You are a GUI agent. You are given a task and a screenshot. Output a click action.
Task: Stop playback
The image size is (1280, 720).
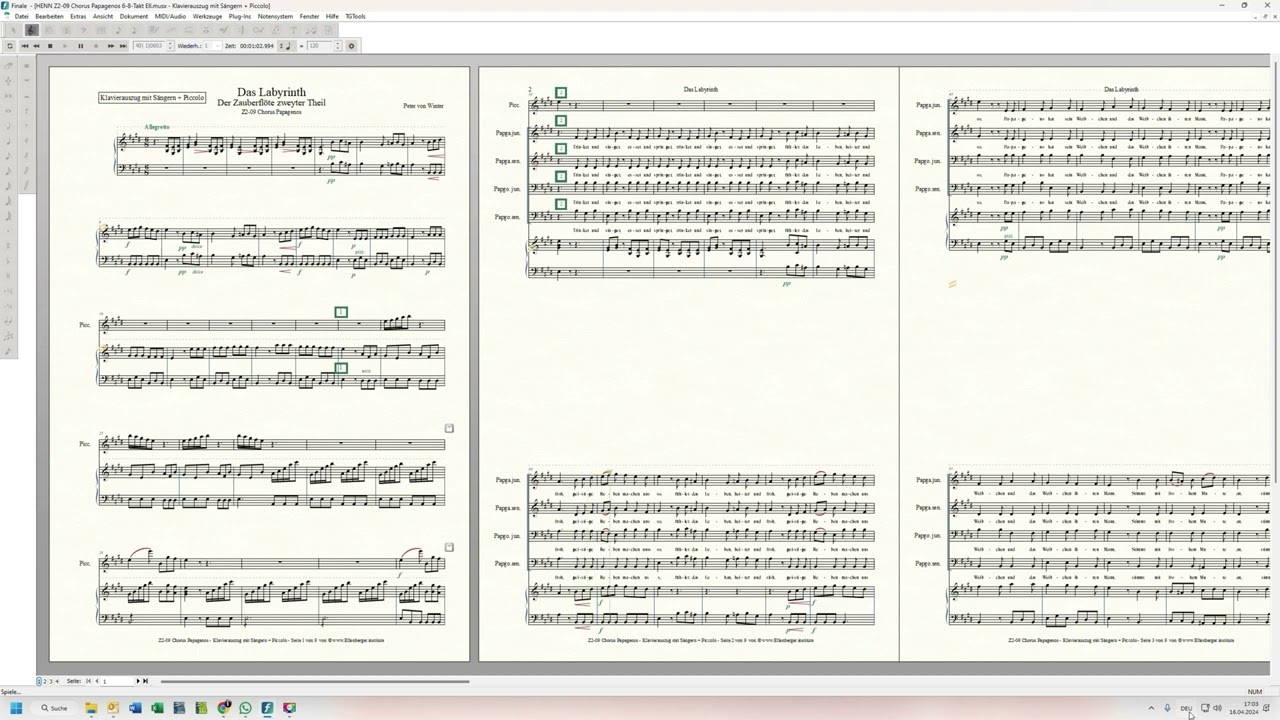pos(50,46)
